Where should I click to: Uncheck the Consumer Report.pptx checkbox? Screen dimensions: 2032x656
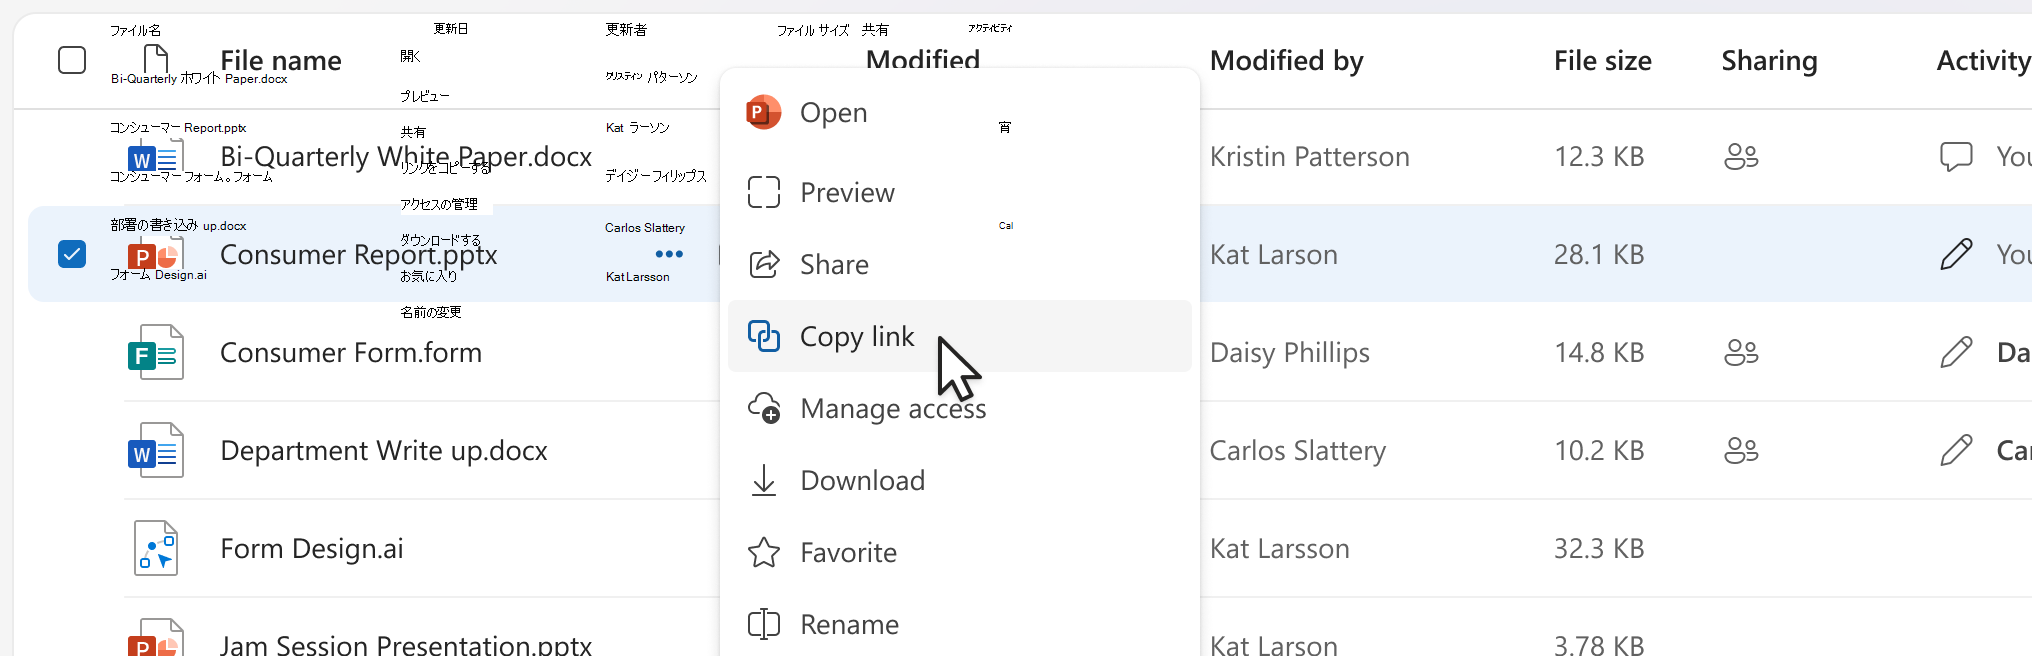72,254
